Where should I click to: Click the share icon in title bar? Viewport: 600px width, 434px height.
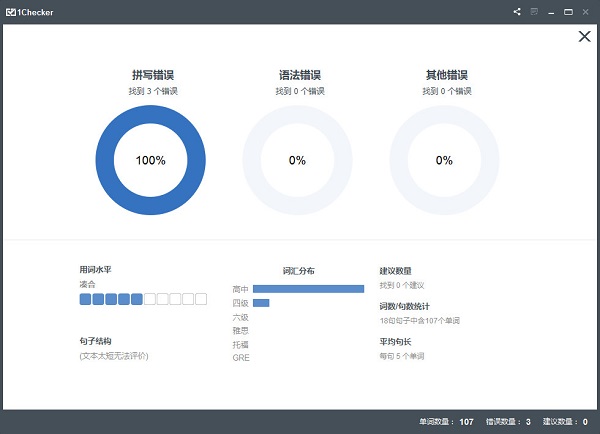click(x=517, y=12)
